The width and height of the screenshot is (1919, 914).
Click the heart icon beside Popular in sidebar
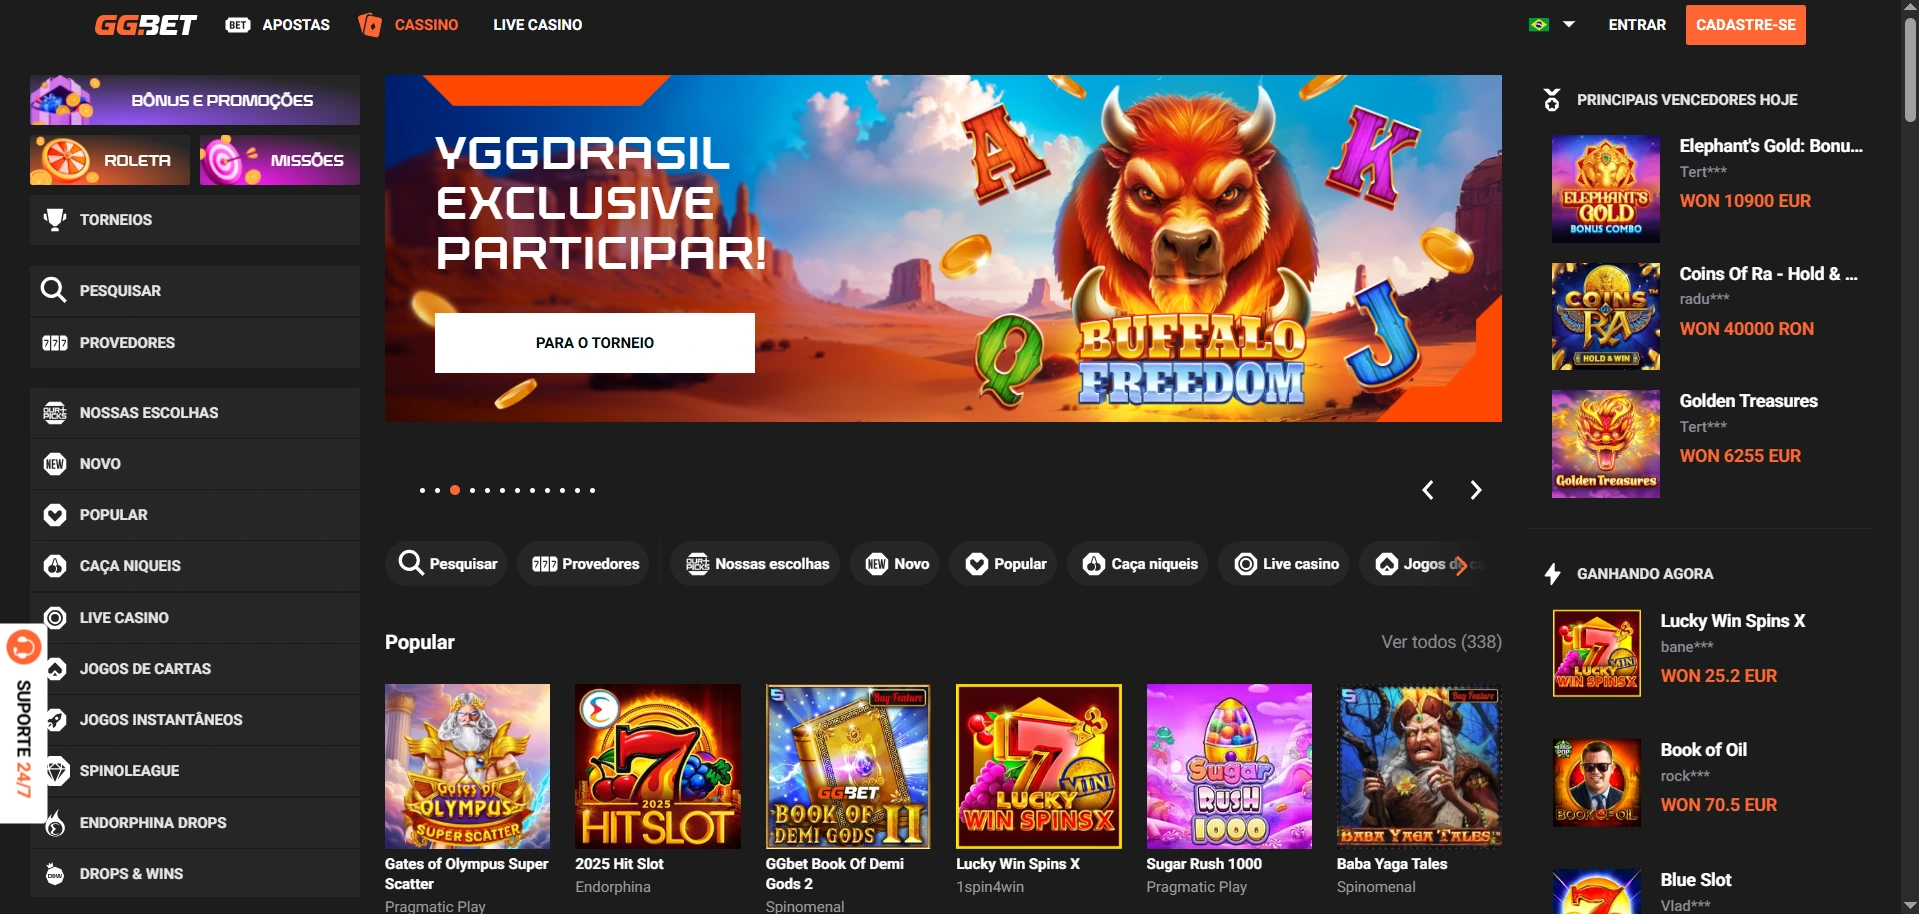pos(55,515)
